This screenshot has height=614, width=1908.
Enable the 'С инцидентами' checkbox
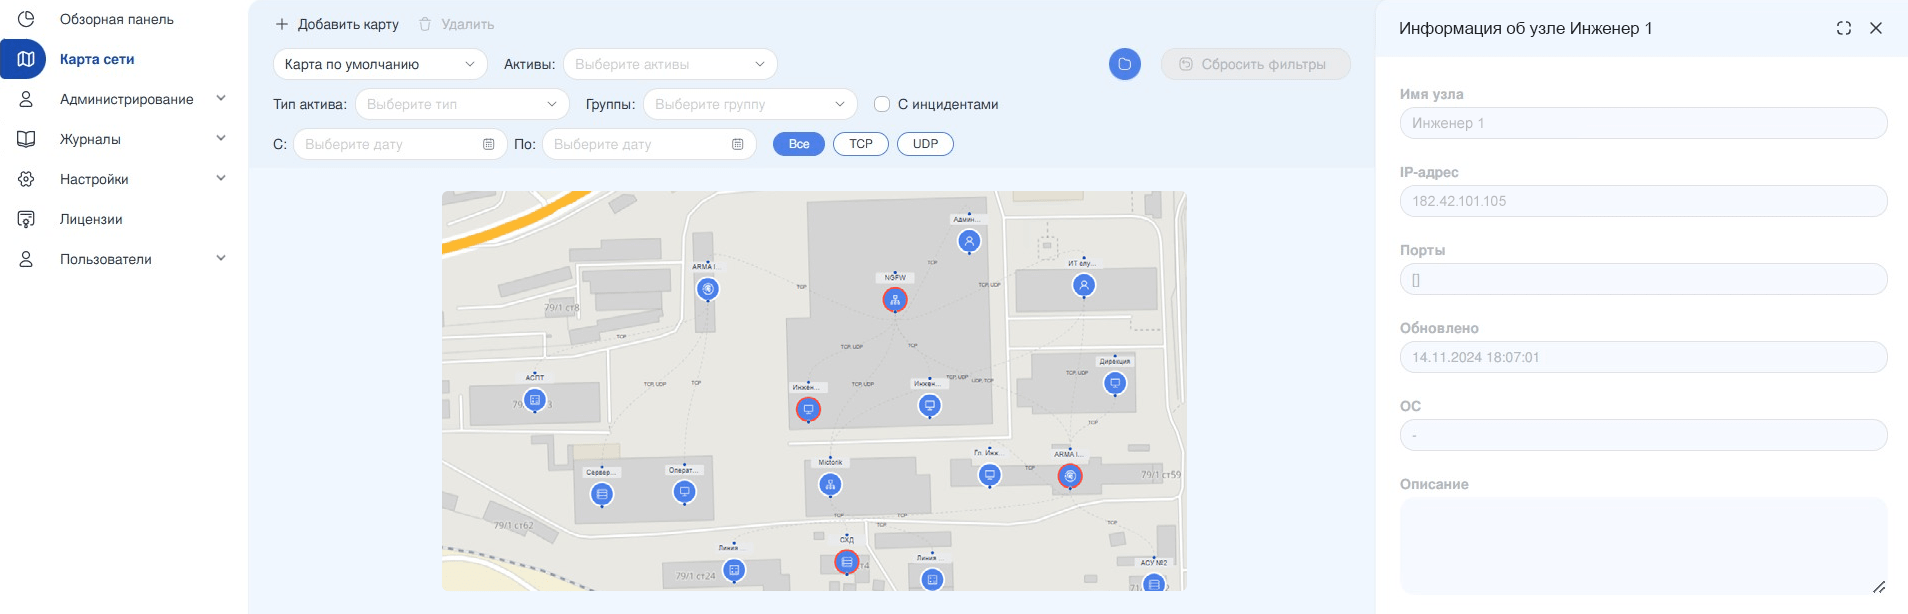[x=882, y=104]
